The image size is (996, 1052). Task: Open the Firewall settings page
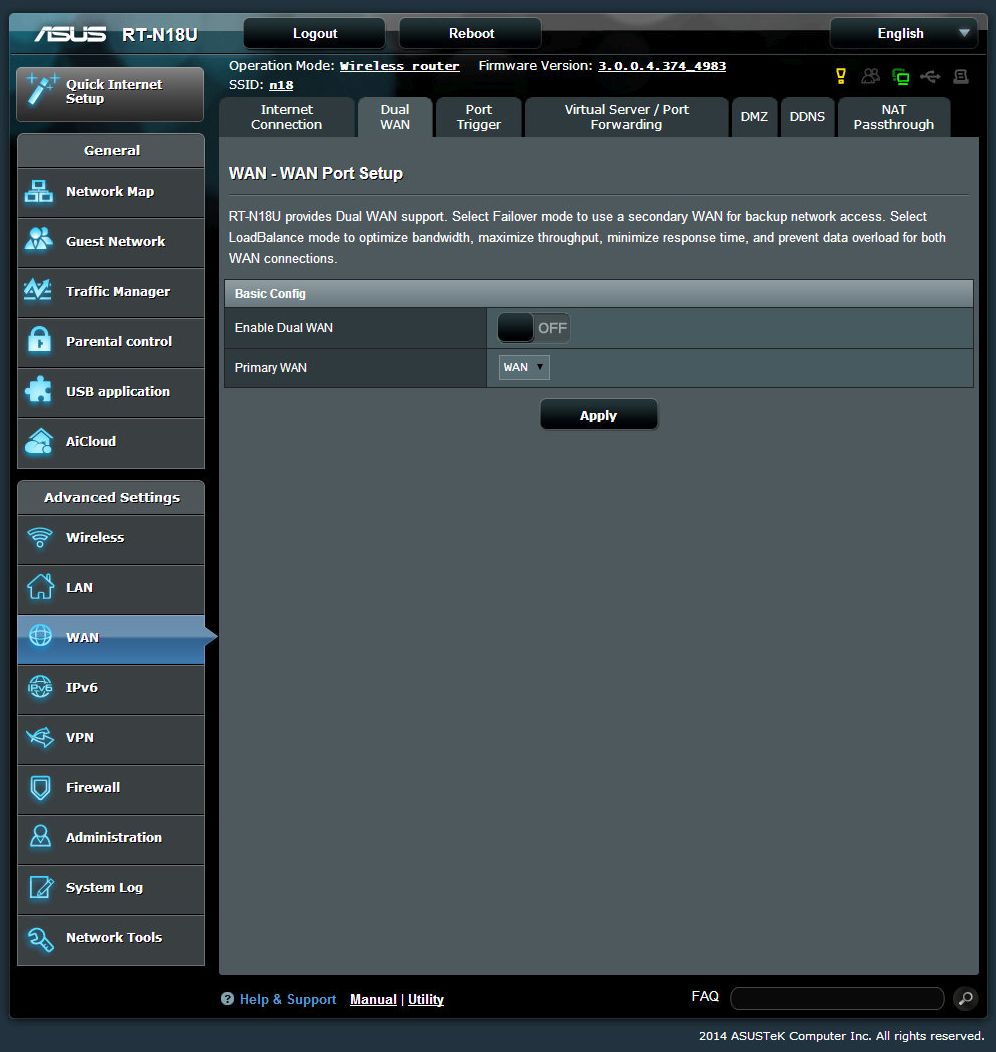coord(110,788)
